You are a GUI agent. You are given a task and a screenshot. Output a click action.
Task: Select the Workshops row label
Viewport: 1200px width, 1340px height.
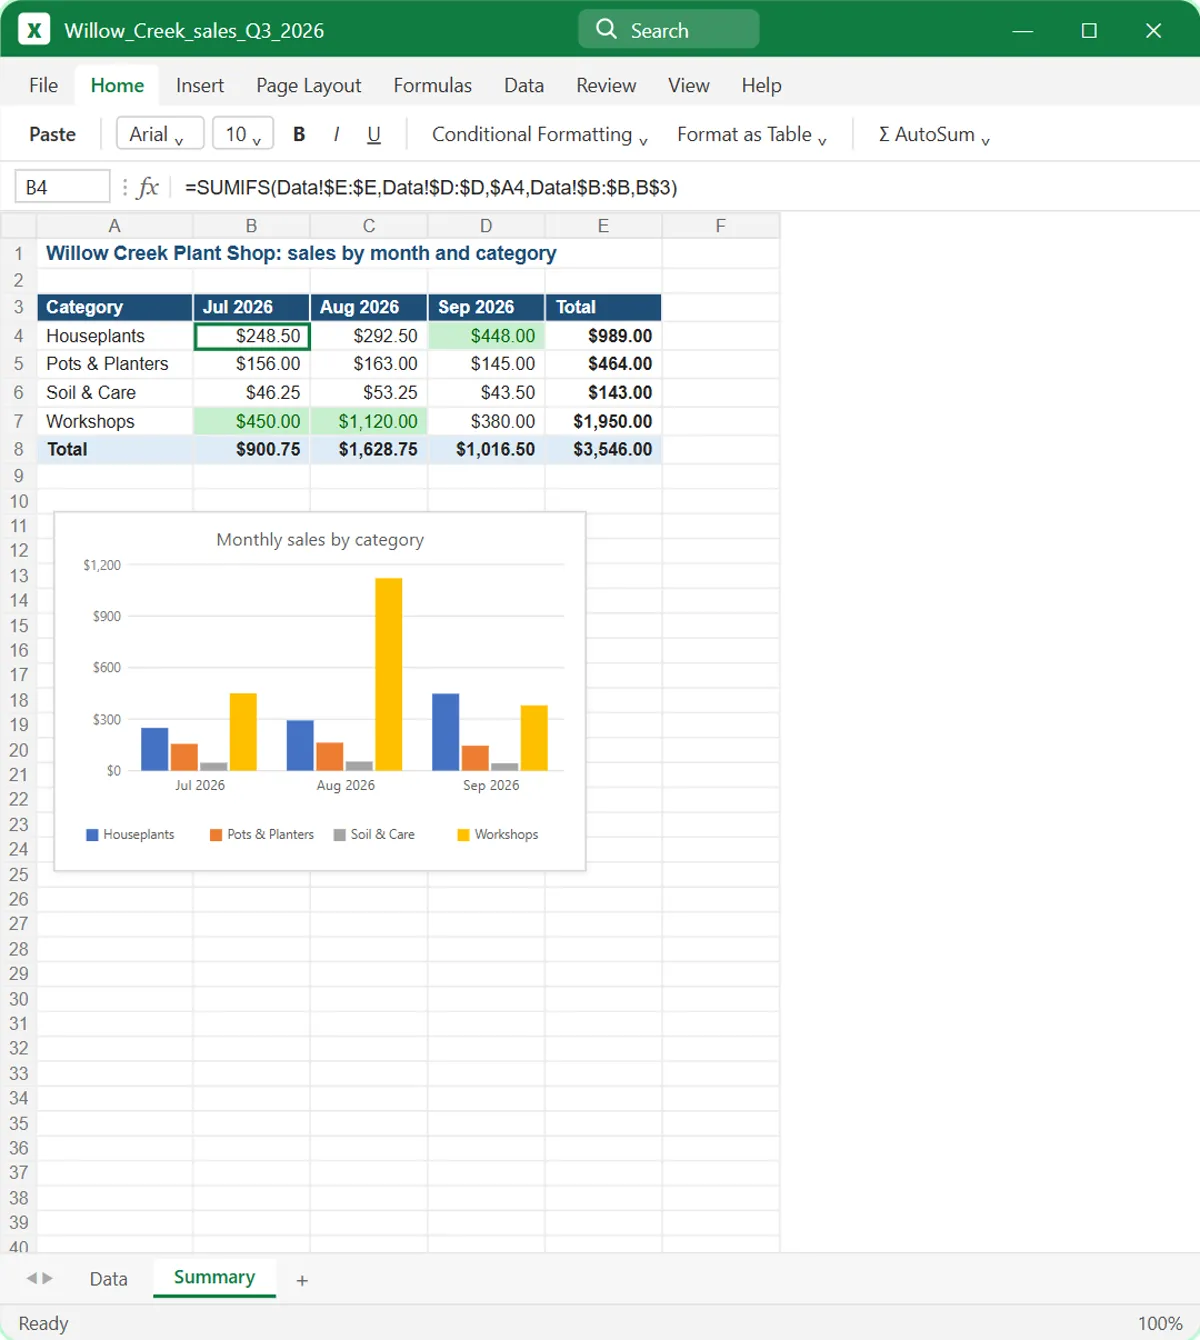pyautogui.click(x=115, y=421)
